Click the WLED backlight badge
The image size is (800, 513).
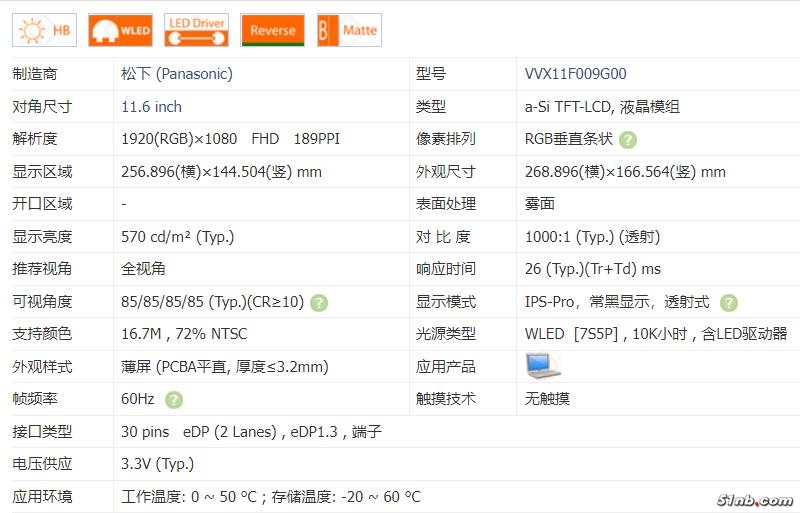tap(120, 30)
